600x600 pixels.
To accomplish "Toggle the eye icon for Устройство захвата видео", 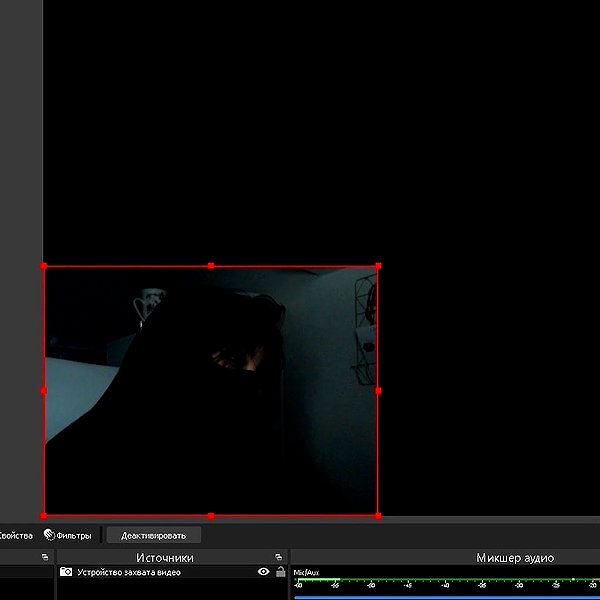I will pyautogui.click(x=263, y=572).
